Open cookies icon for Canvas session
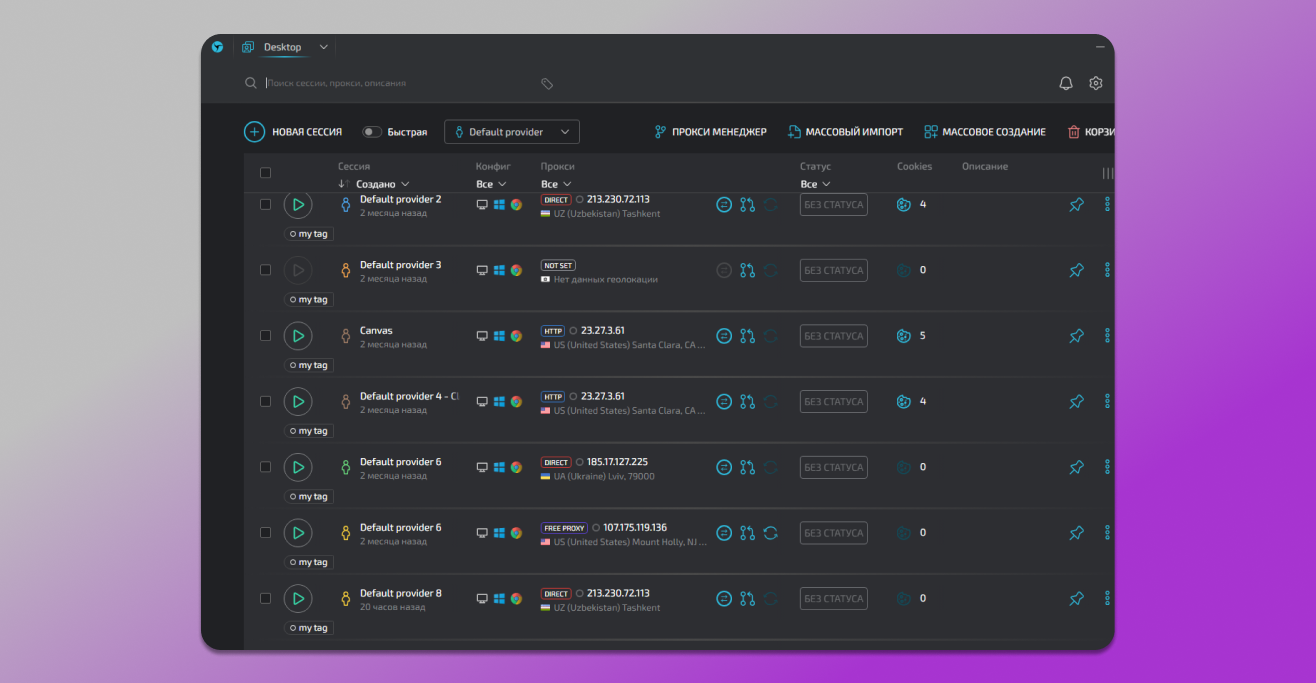 pyautogui.click(x=904, y=336)
